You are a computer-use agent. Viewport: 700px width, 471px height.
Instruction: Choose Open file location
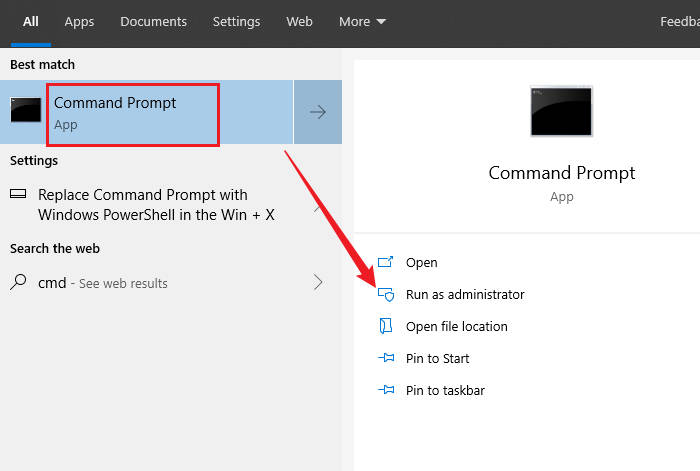pyautogui.click(x=456, y=326)
